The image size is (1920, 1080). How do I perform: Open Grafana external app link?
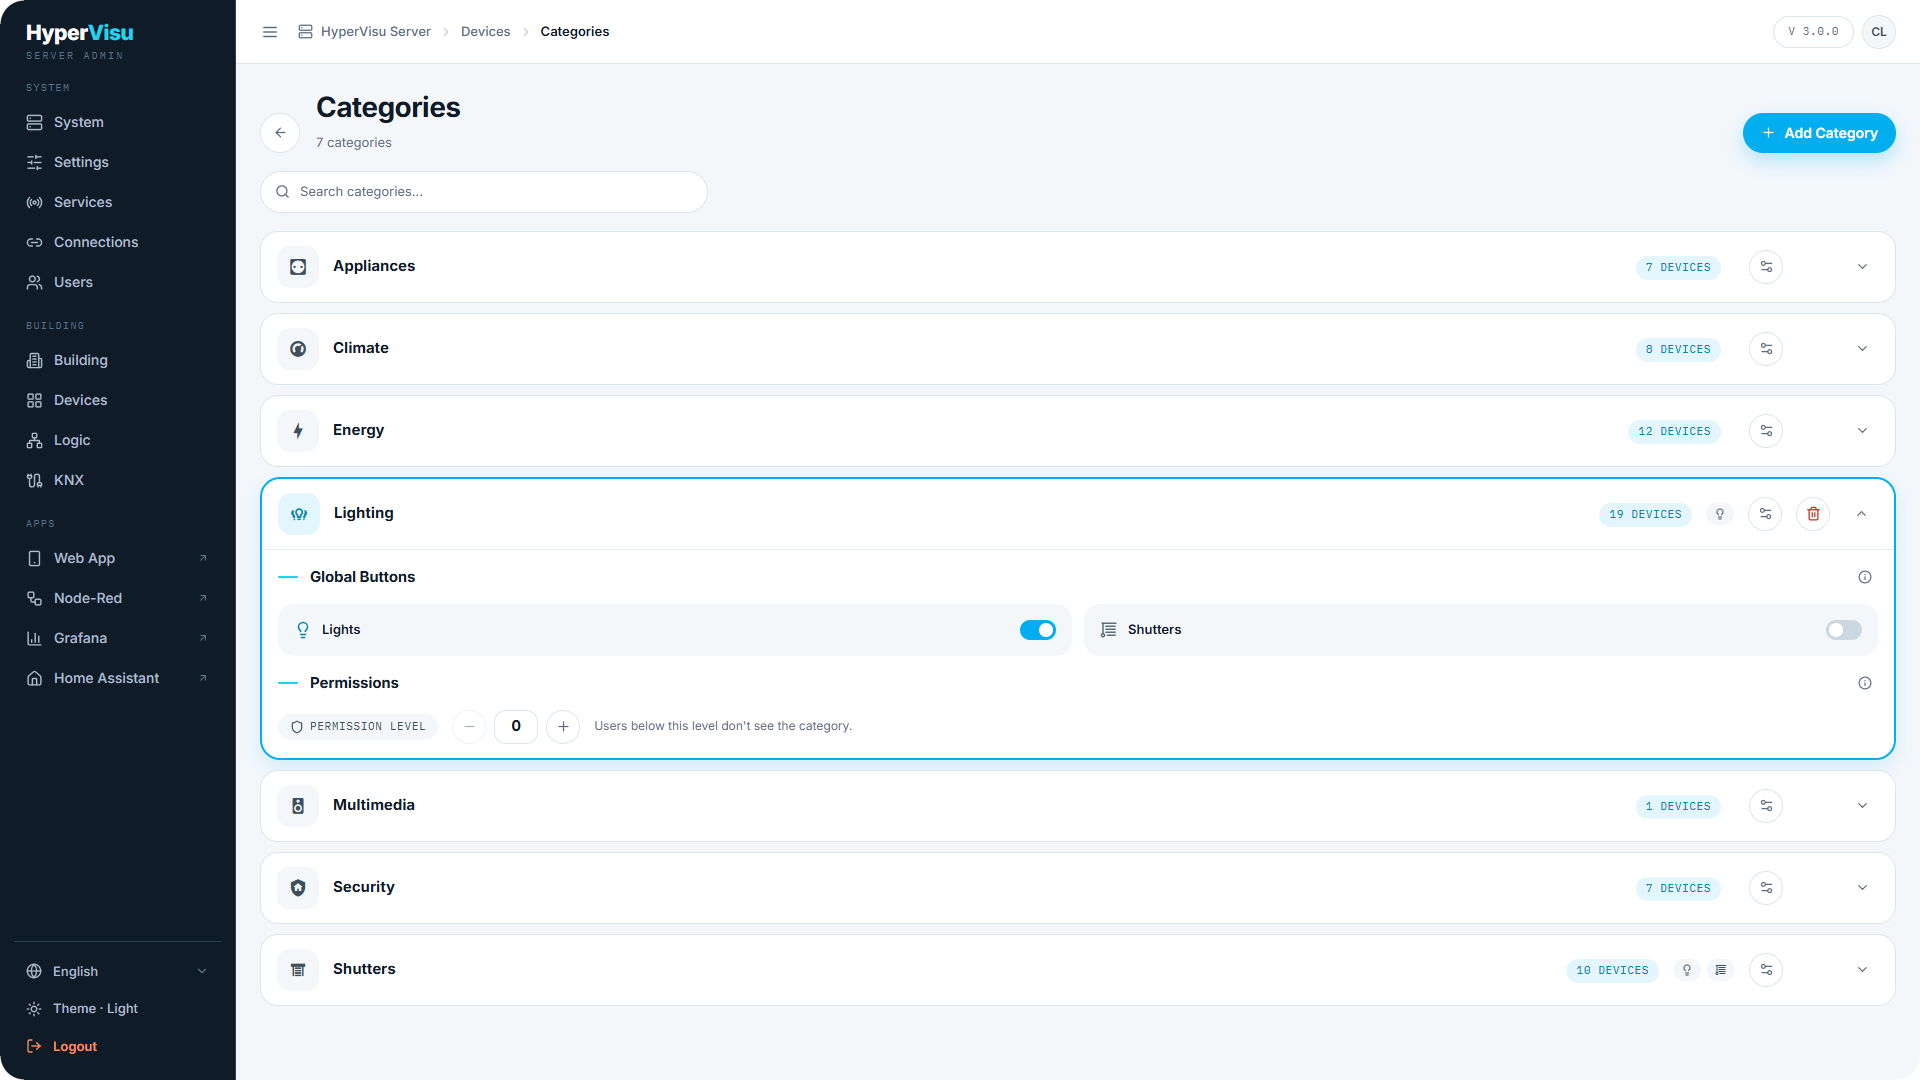pyautogui.click(x=118, y=638)
